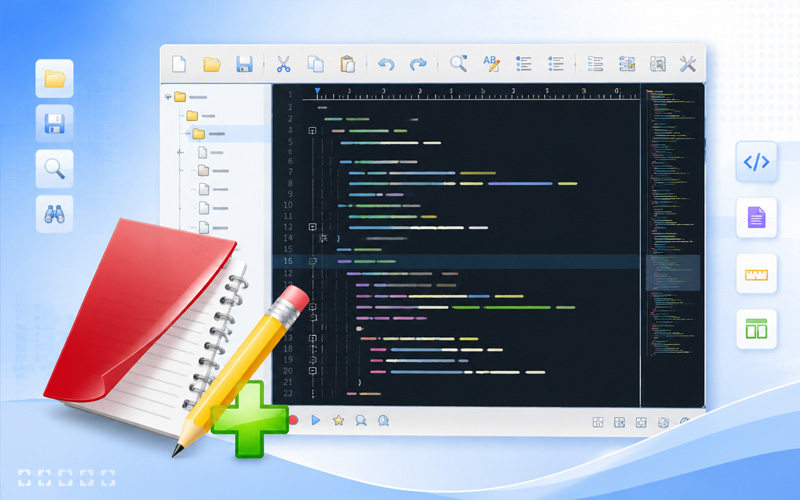Open a file with the toolbar folder icon
Image resolution: width=800 pixels, height=500 pixels.
[x=212, y=64]
